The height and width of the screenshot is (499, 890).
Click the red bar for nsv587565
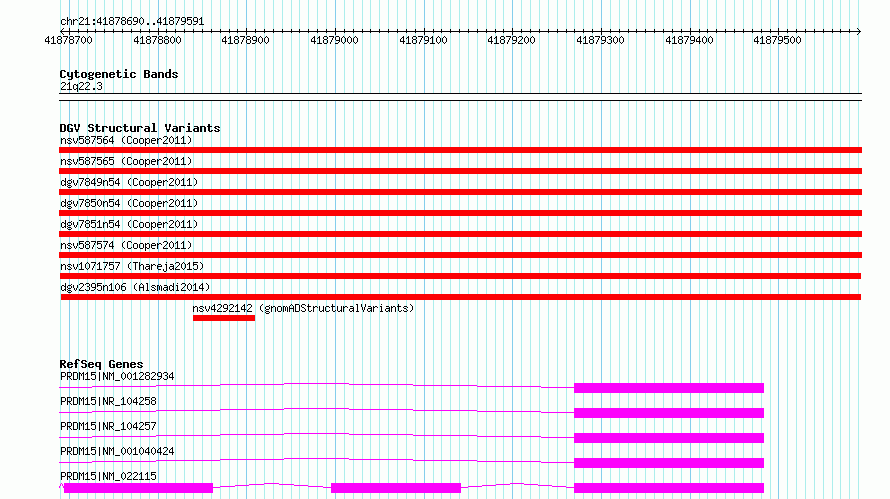click(x=460, y=171)
